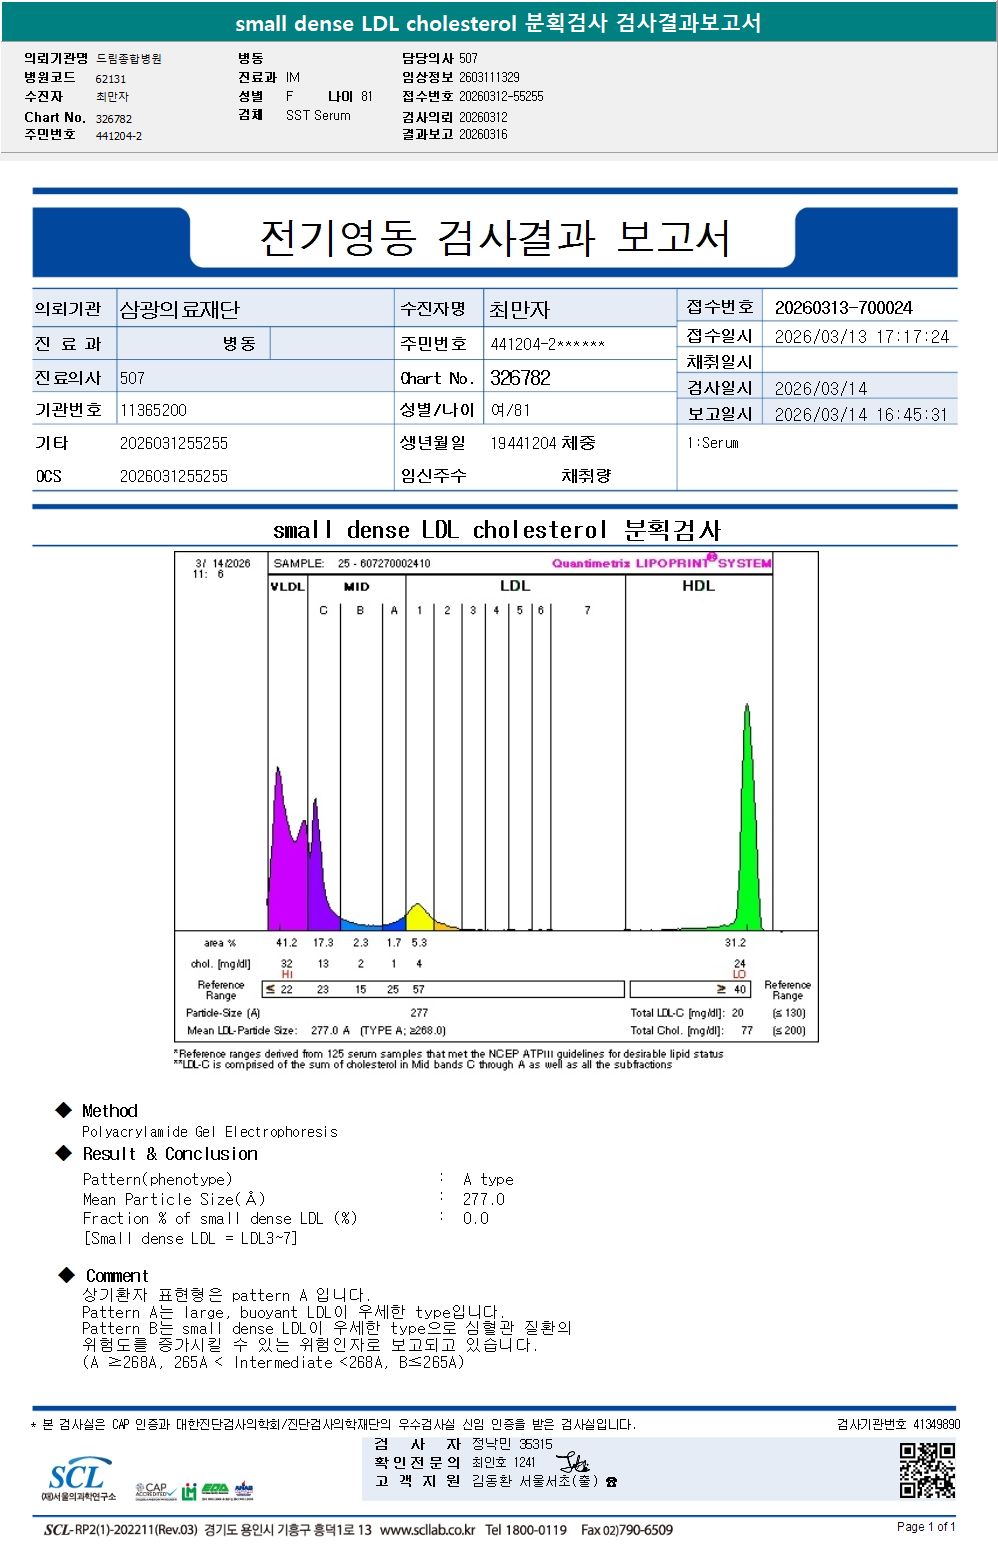The width and height of the screenshot is (998, 1564).
Task: Click the diamond bullet beside Result & Conclusion
Action: 64,1153
